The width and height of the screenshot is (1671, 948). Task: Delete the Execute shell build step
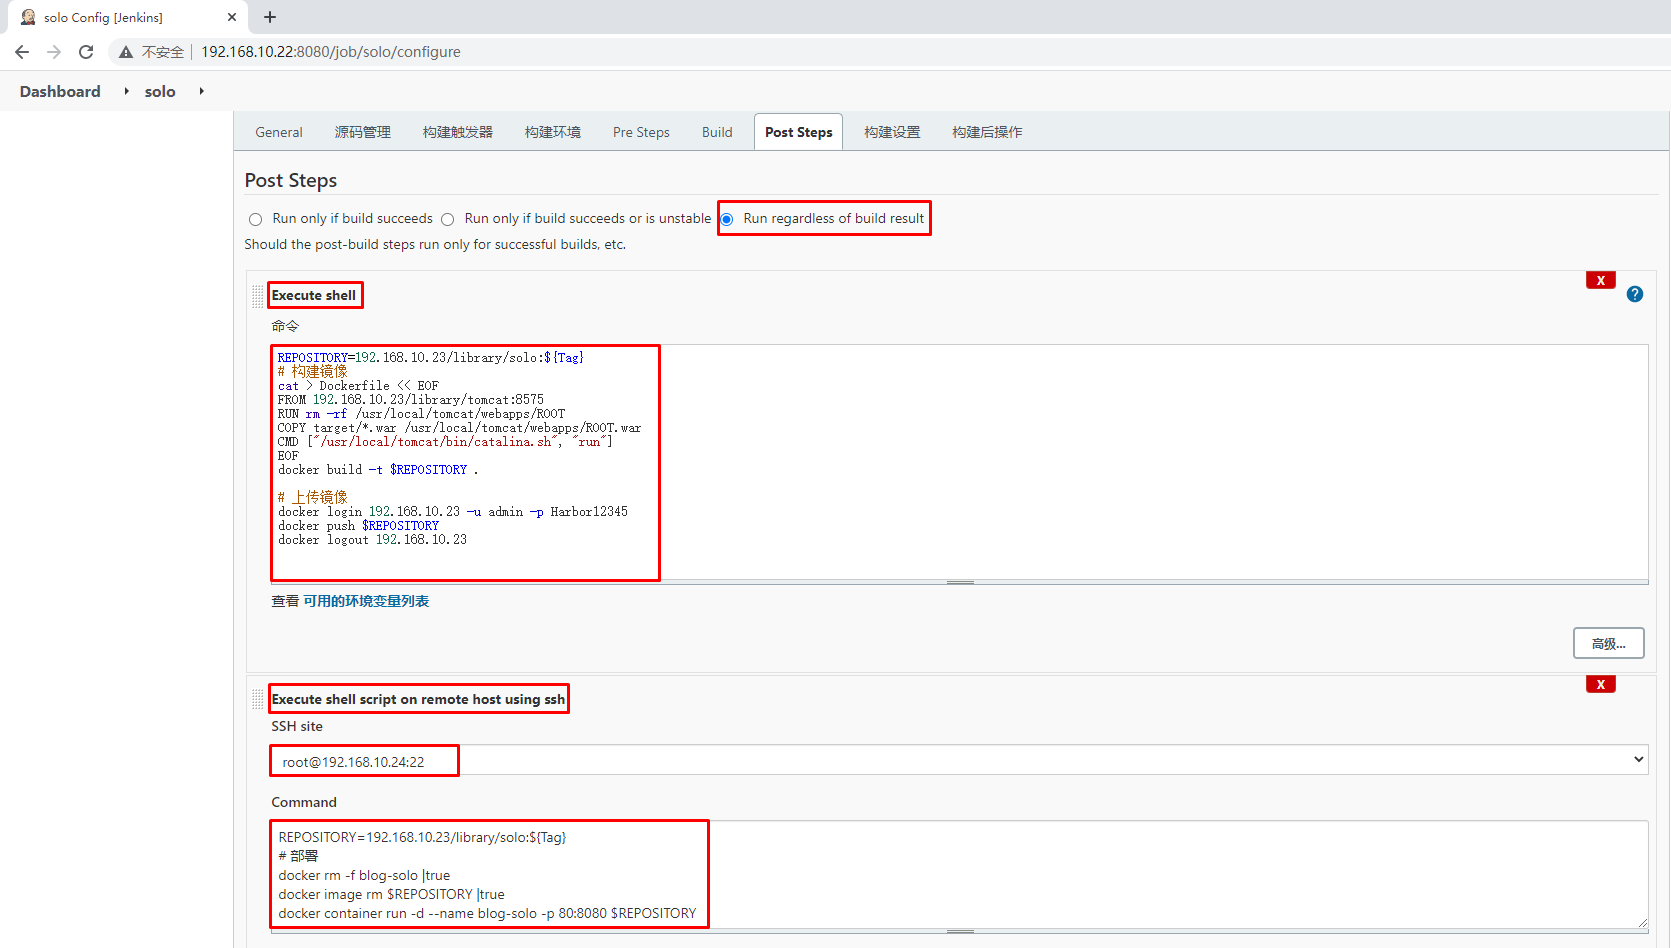point(1601,280)
